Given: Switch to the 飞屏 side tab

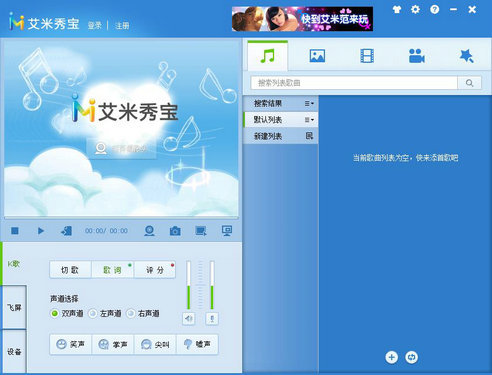Looking at the screenshot, I should pos(14,307).
